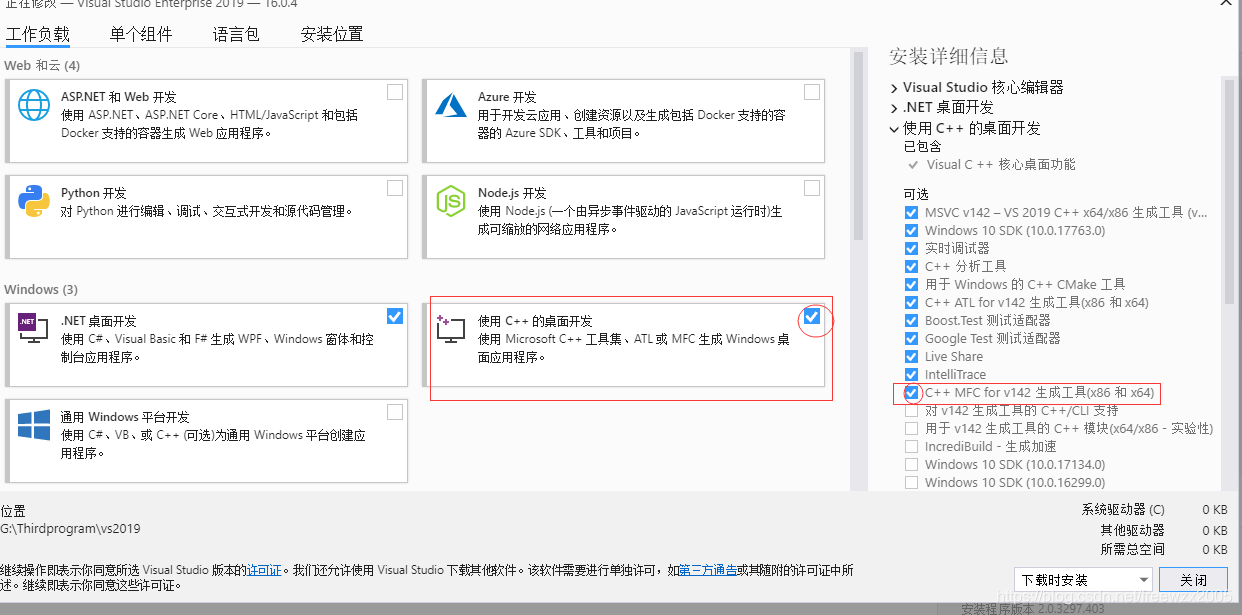Select the 通用 Windows 平台开发 workload title
1242x615 pixels.
coord(125,417)
